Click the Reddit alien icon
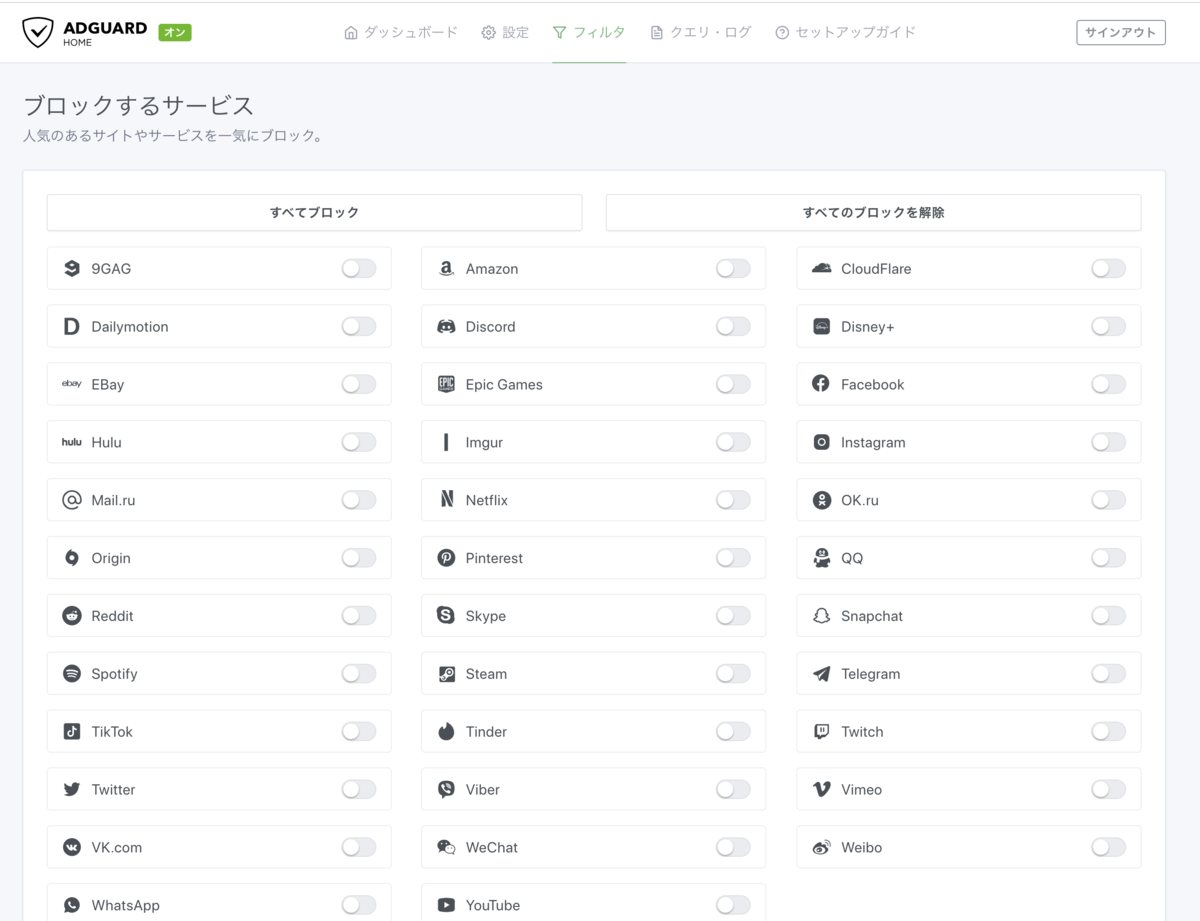The image size is (1200, 921). point(72,616)
